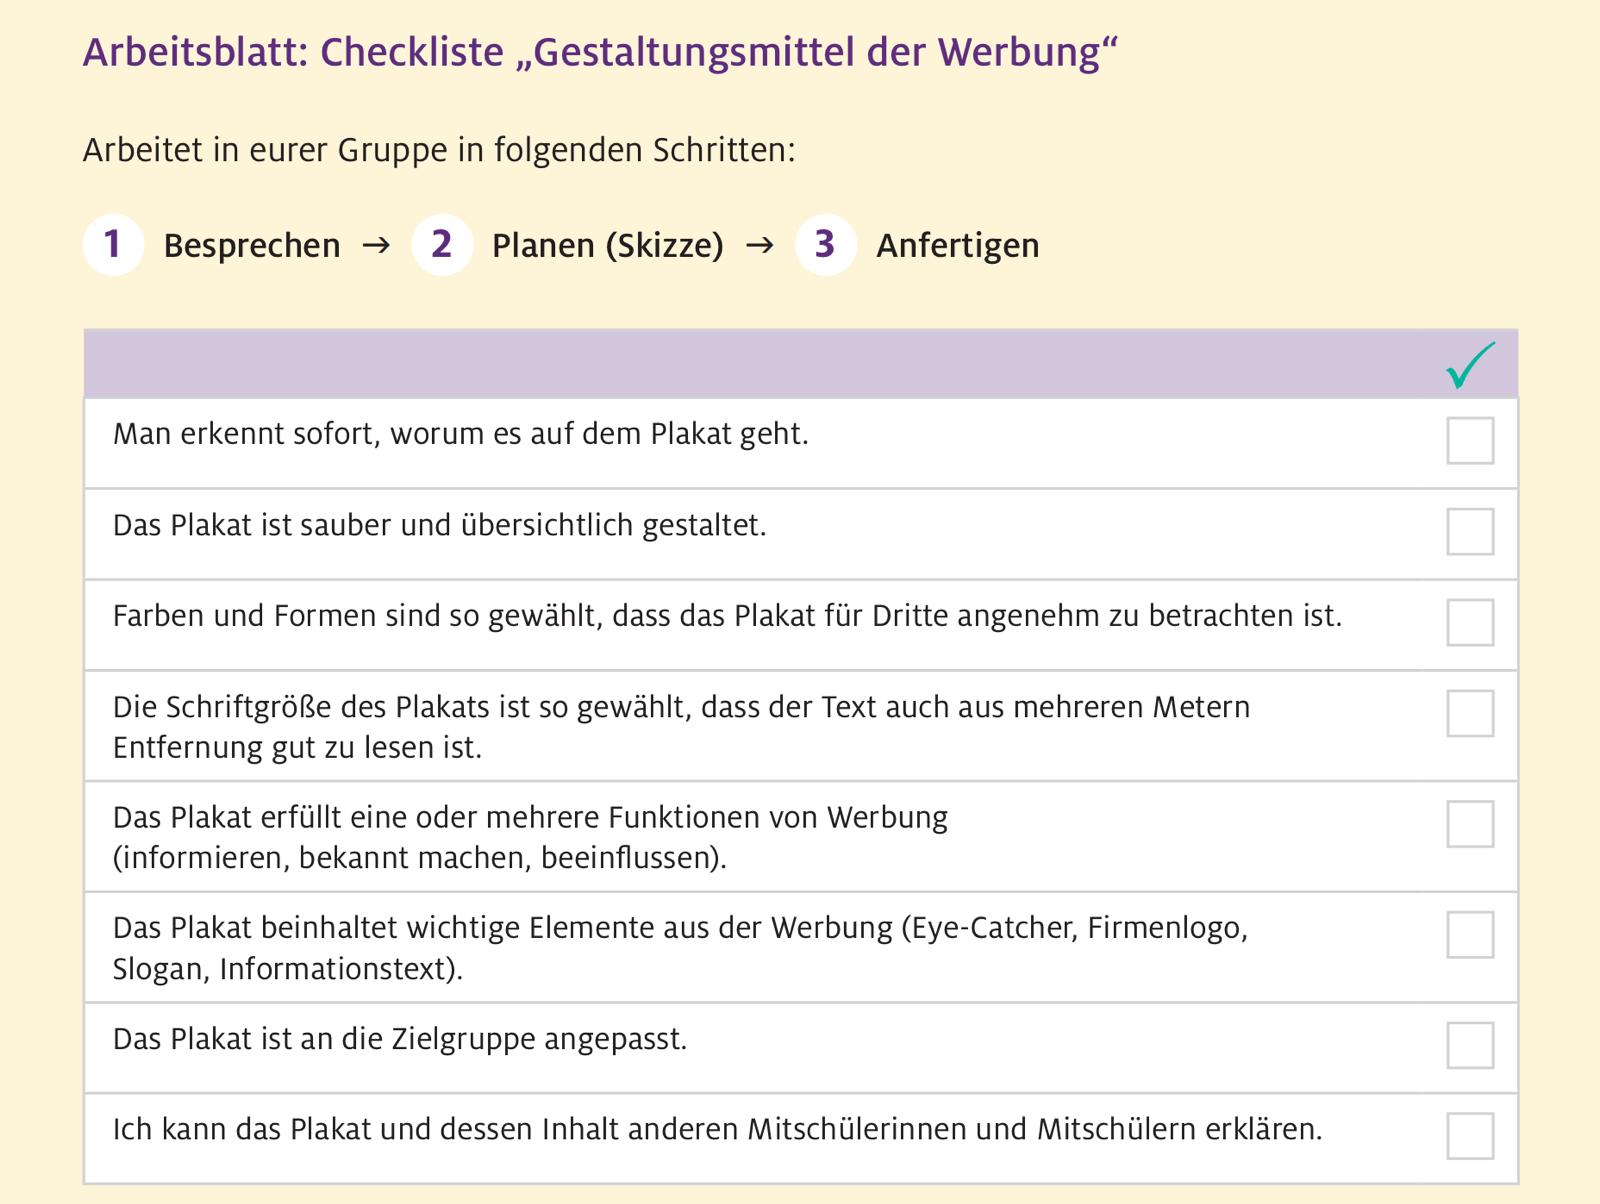Tick the 'sauber und übersichtlich gestaltet' checkbox

[x=1470, y=531]
